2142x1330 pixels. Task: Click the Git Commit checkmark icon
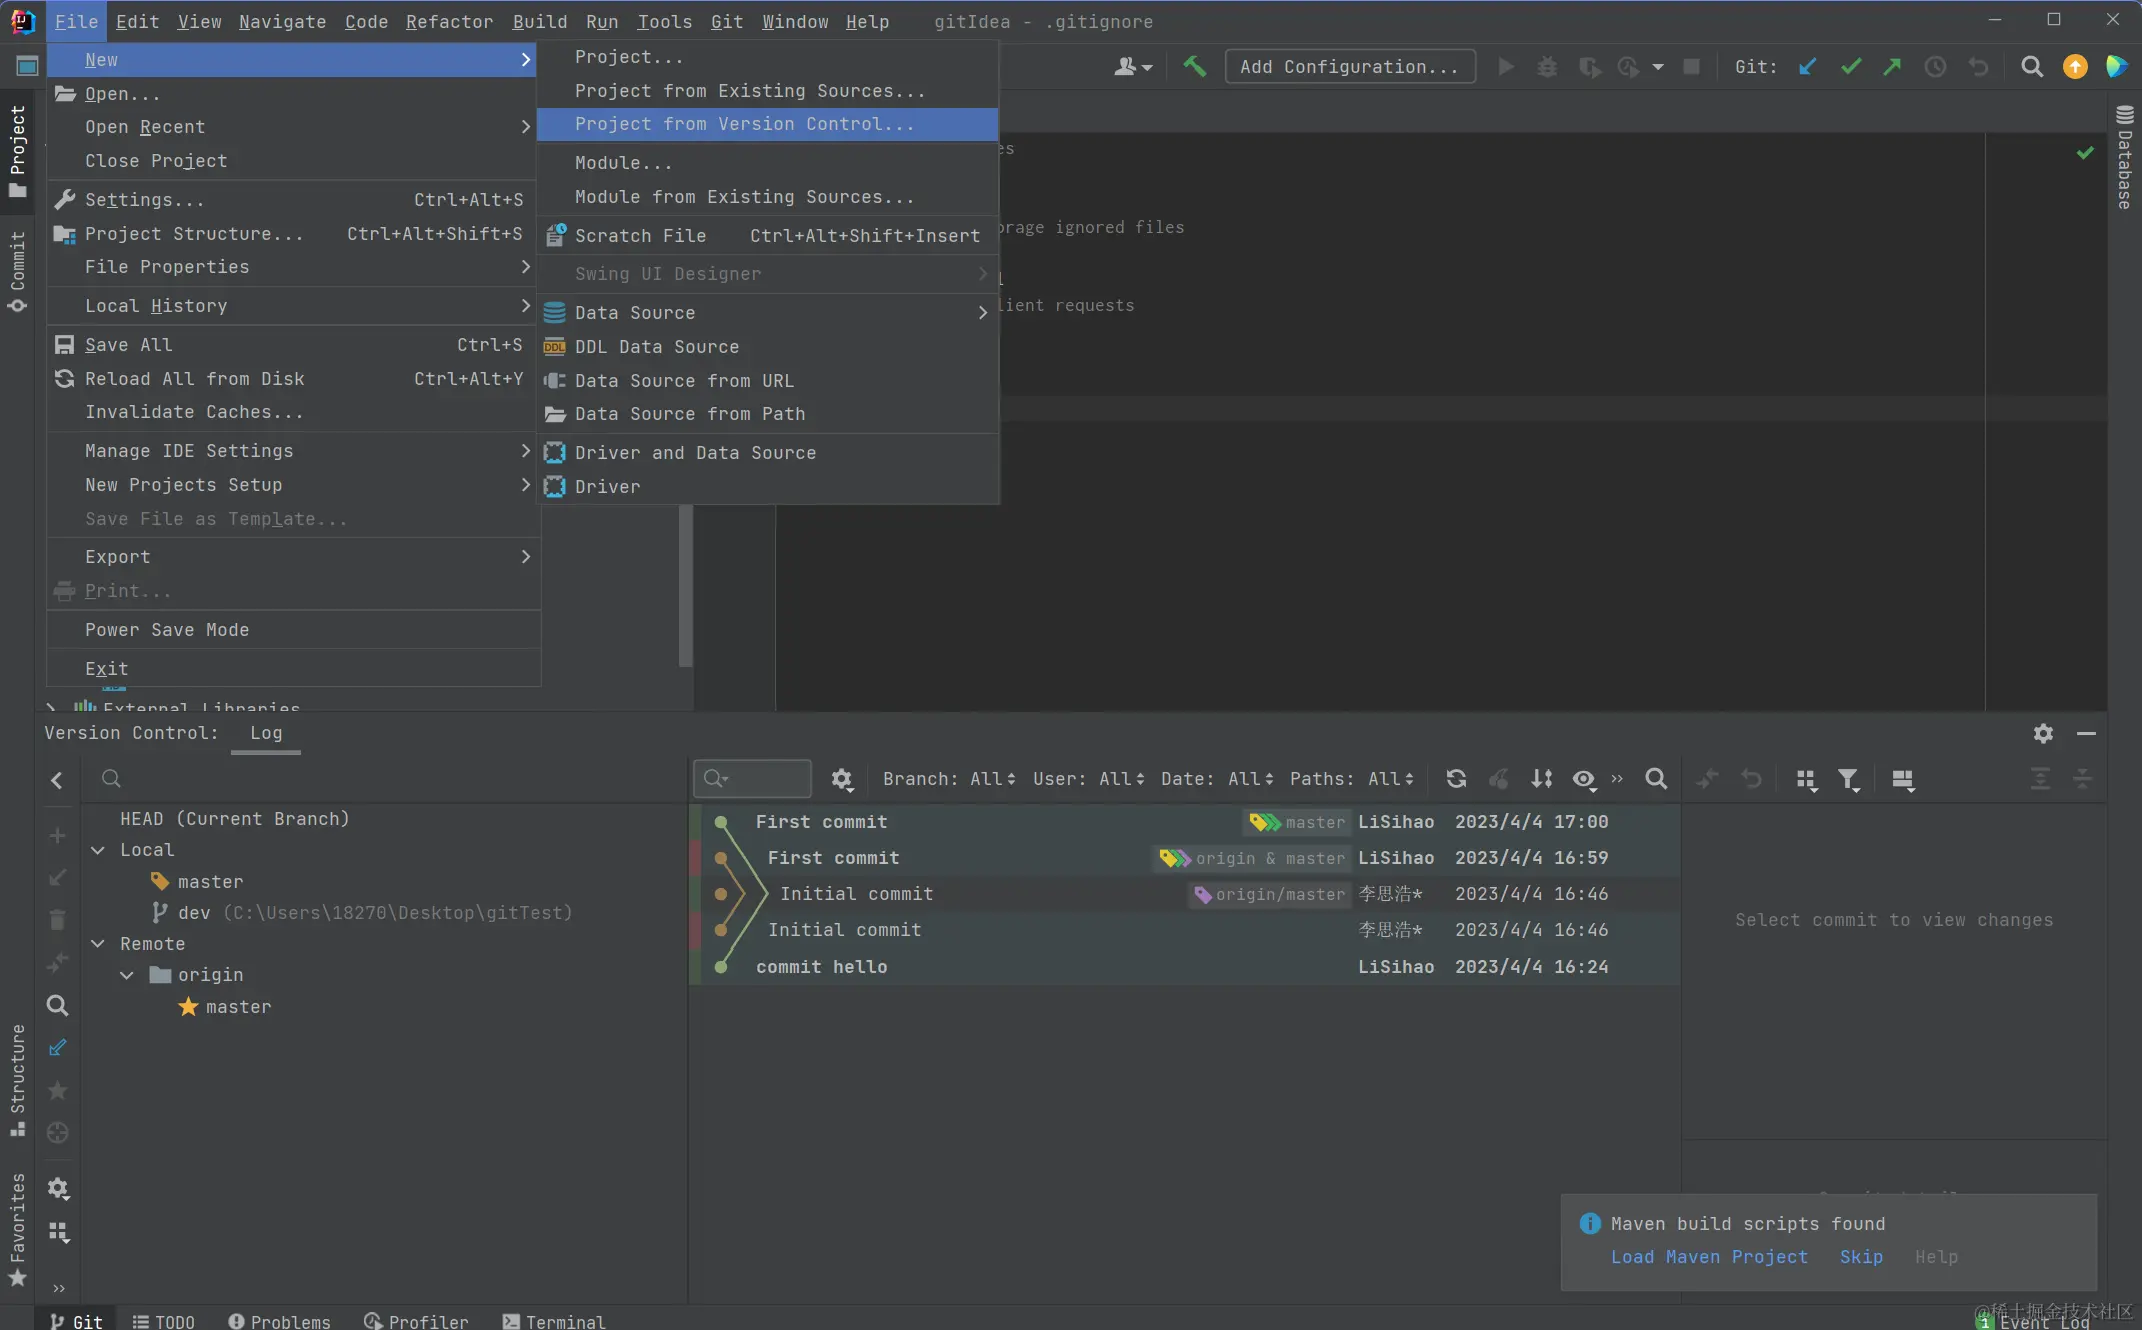point(1851,67)
